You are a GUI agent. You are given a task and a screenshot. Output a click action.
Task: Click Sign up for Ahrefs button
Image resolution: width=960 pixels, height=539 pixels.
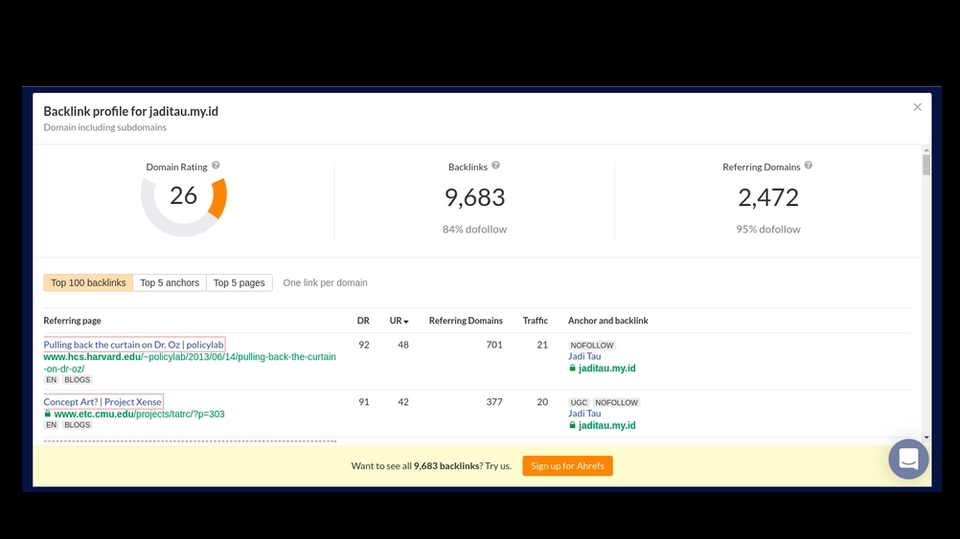click(568, 466)
